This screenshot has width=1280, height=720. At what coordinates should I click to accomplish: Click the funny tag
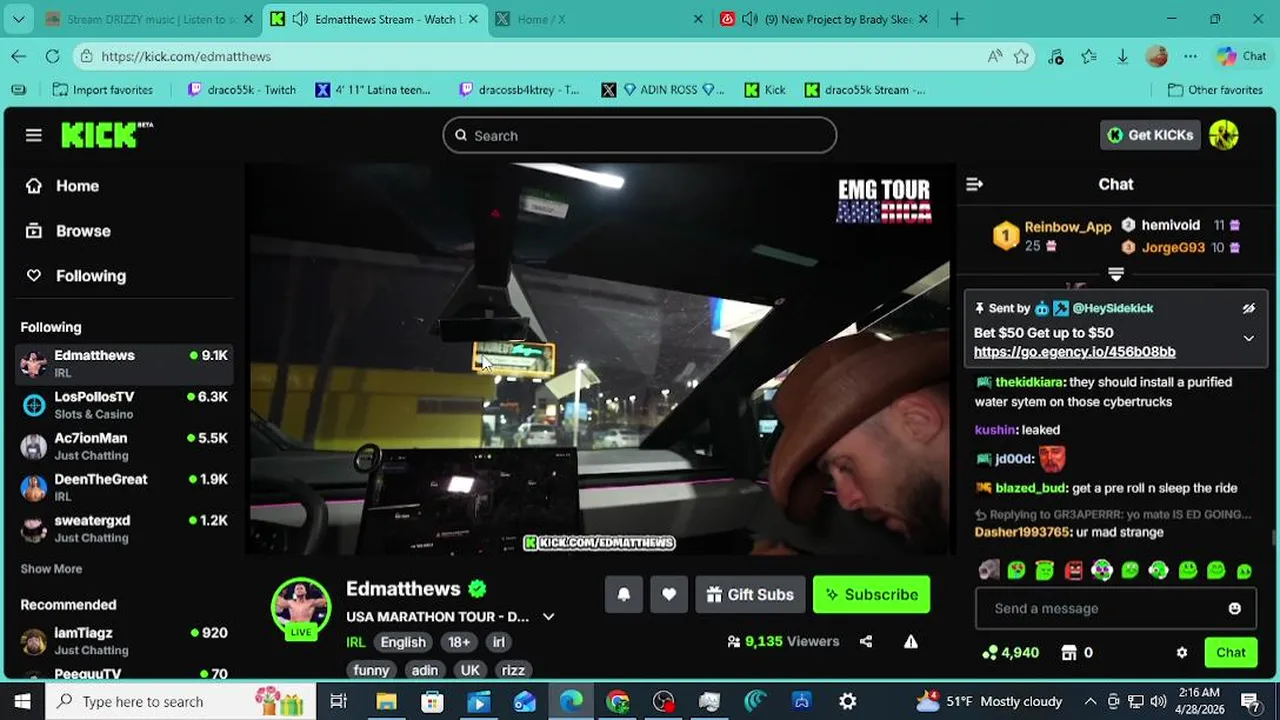click(x=371, y=670)
